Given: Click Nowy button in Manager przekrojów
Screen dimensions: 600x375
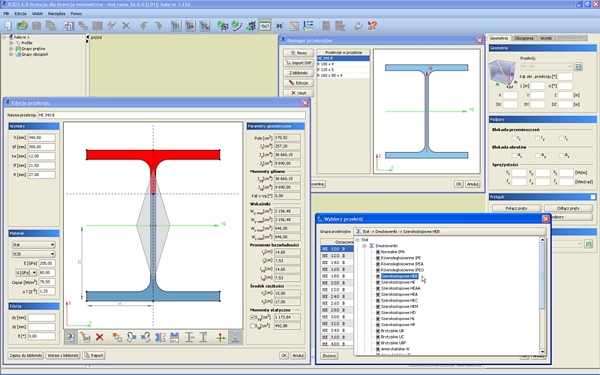Looking at the screenshot, I should (x=298, y=53).
